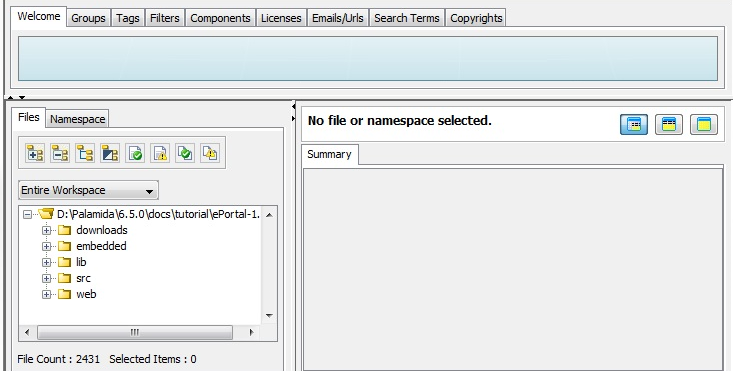This screenshot has width=733, height=371.
Task: Switch to the Search Terms tab
Action: (x=407, y=18)
